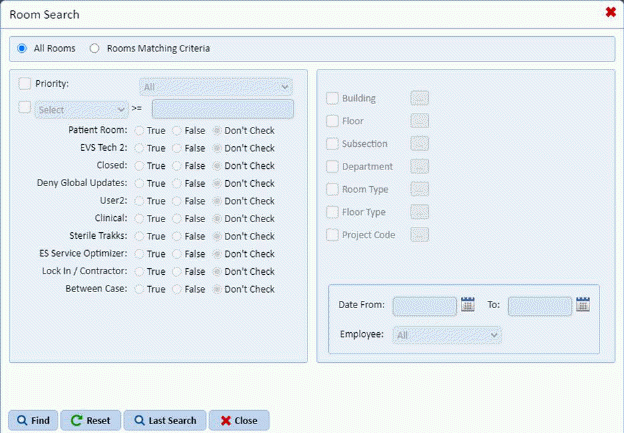
Task: Open the Select field dropdown
Action: [x=81, y=109]
